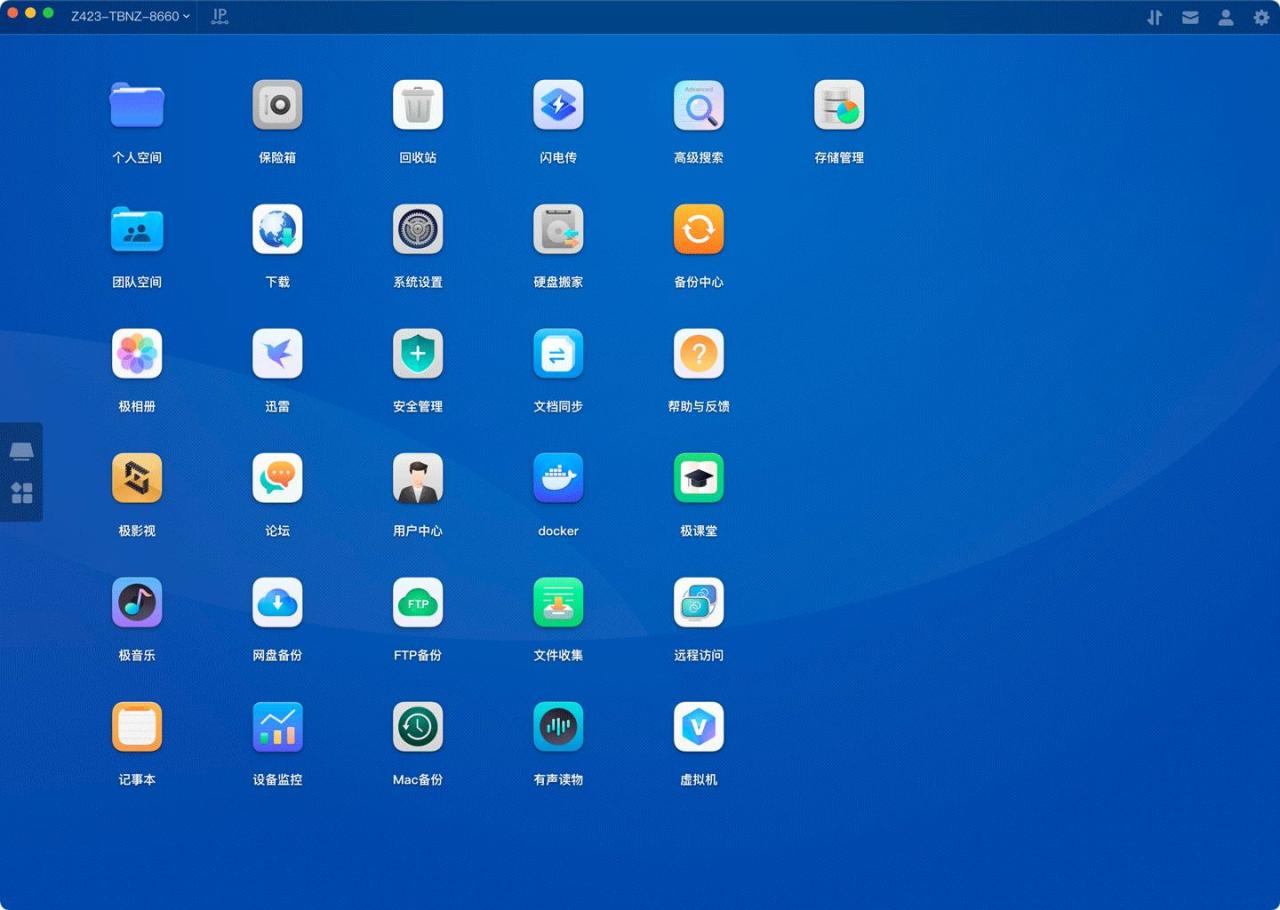This screenshot has width=1280, height=910.
Task: Open 高级搜索 advanced search
Action: tap(699, 105)
